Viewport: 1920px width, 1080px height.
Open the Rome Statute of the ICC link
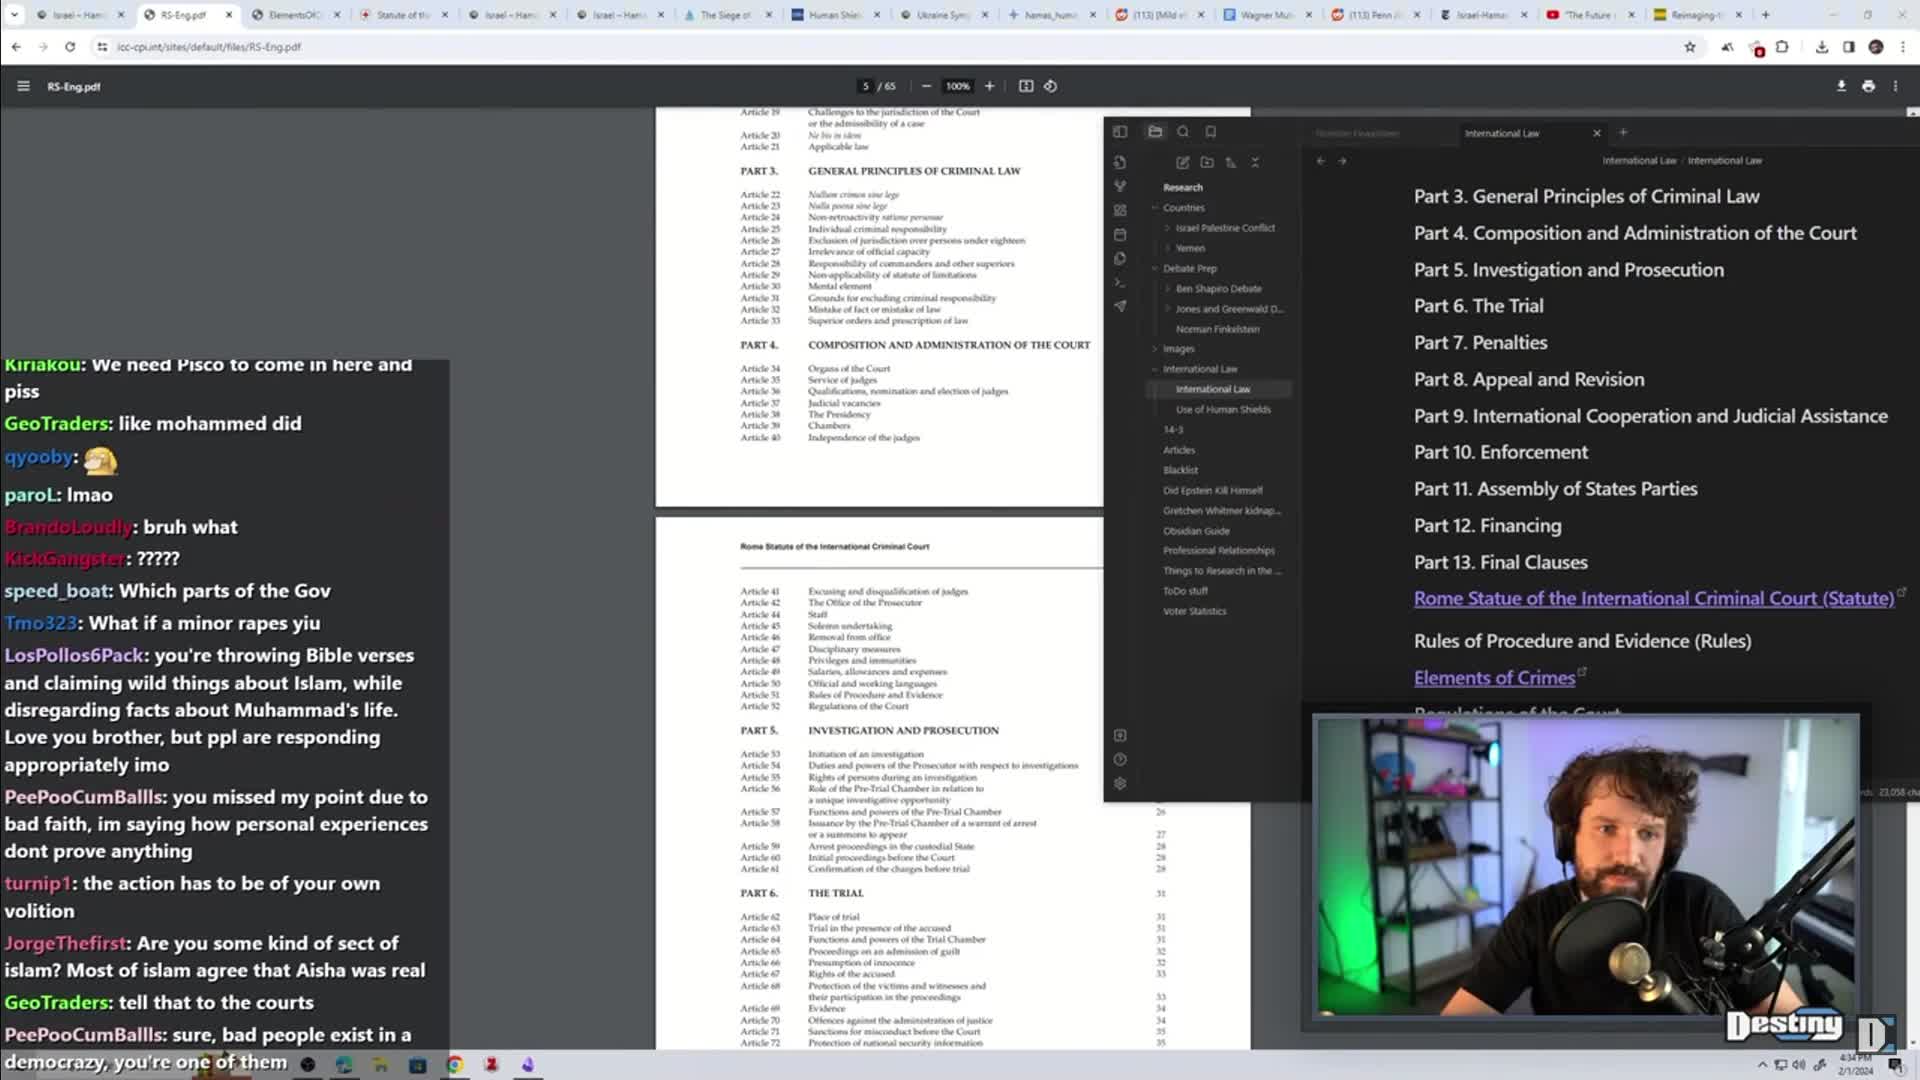[1653, 598]
